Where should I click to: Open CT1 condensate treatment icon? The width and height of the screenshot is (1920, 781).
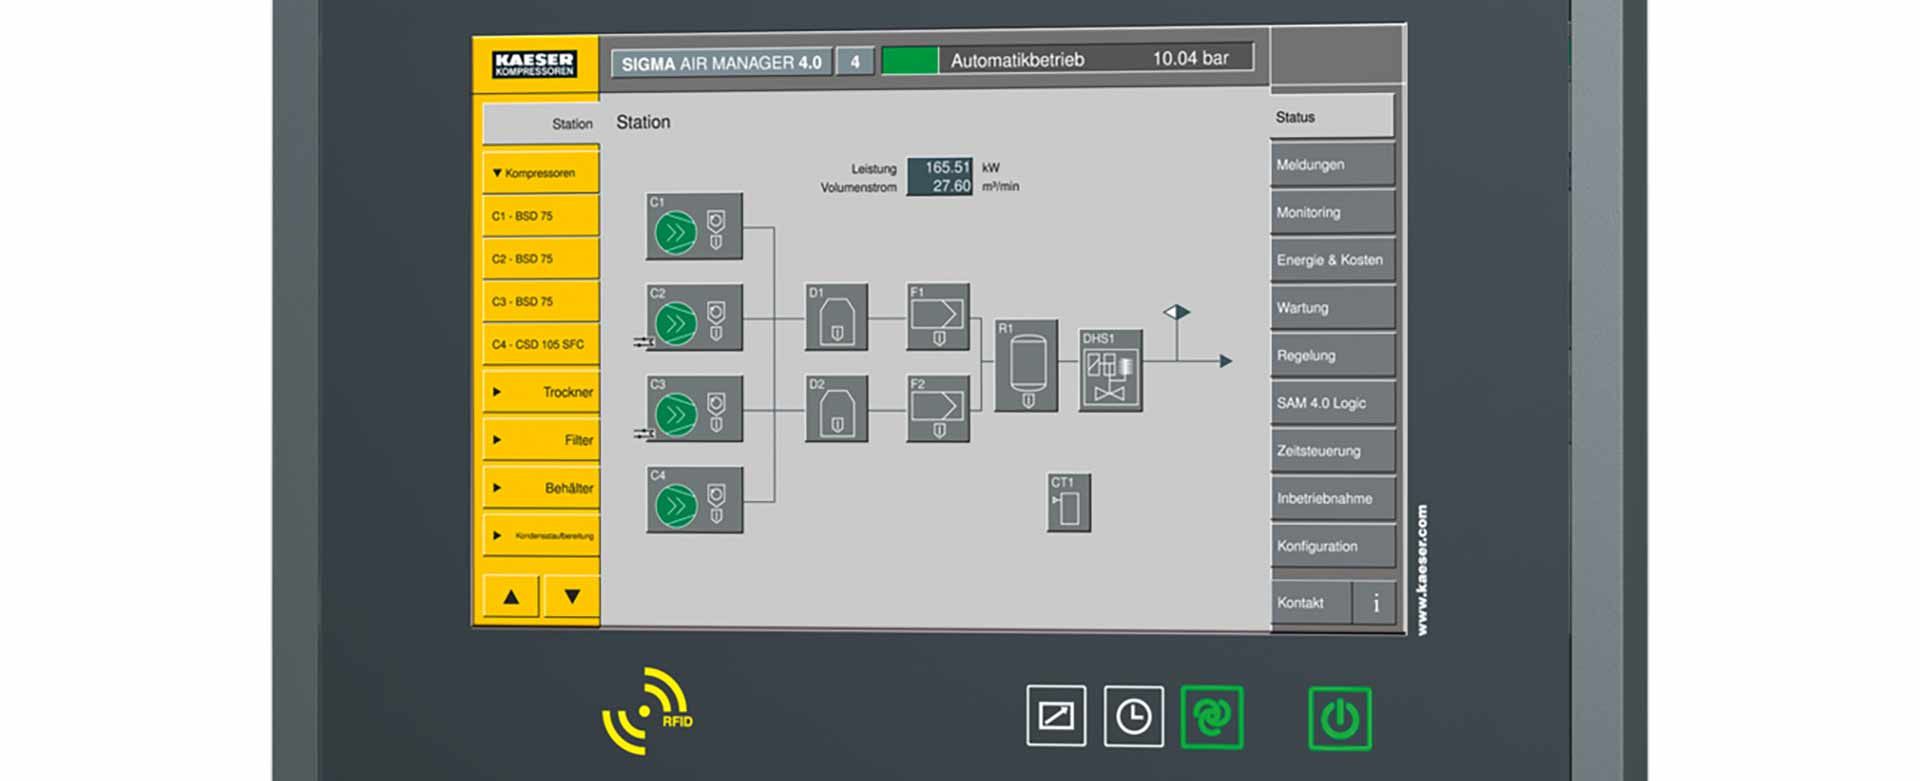pos(1068,503)
